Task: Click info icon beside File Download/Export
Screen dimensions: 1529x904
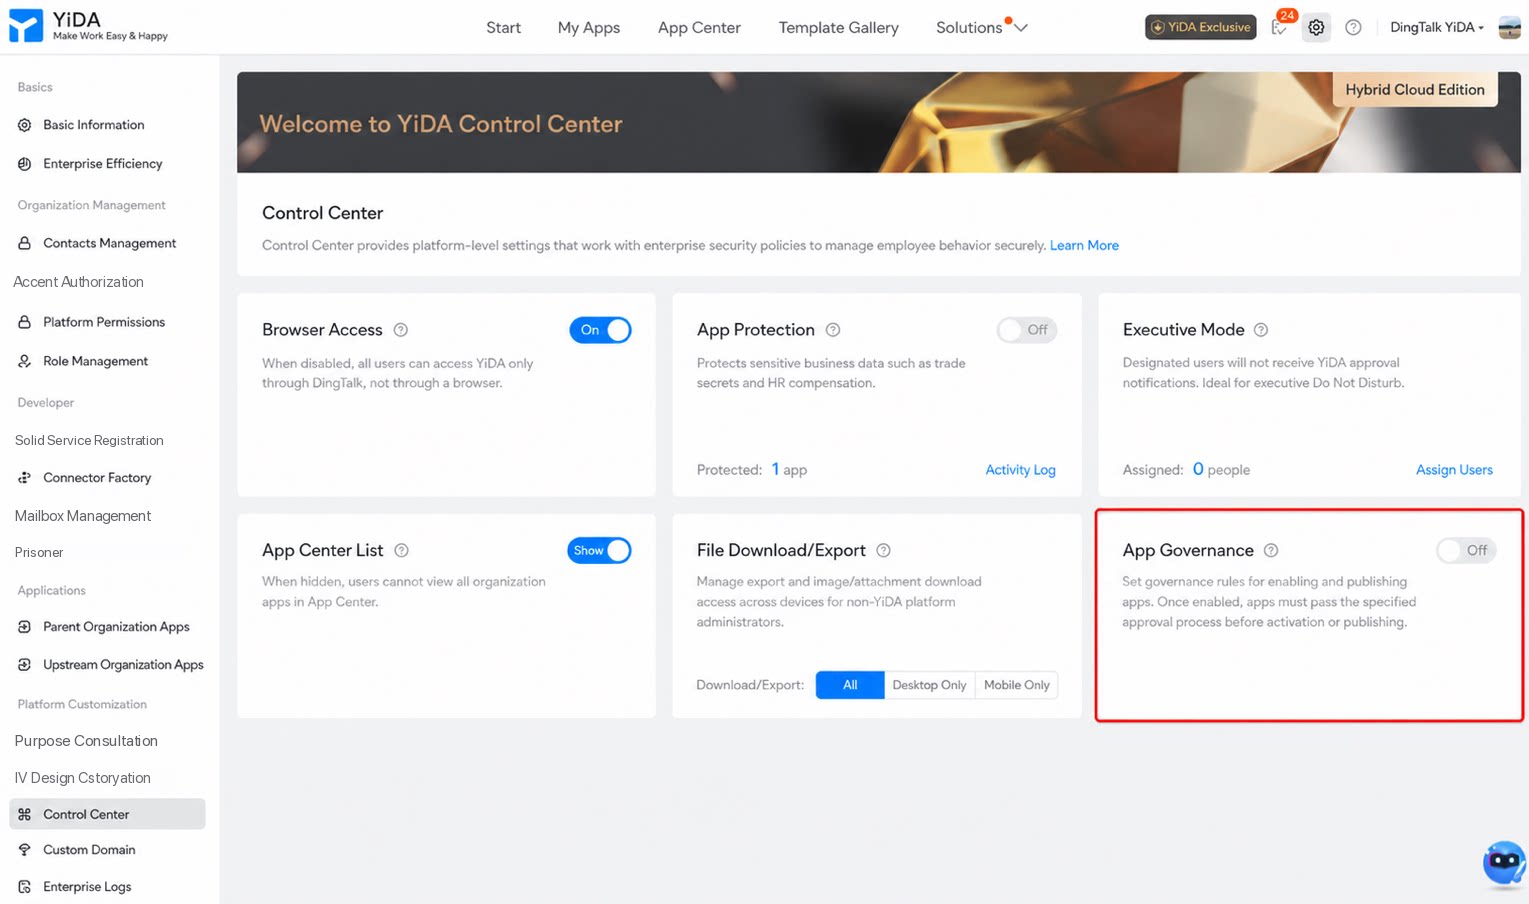Action: [x=883, y=550]
